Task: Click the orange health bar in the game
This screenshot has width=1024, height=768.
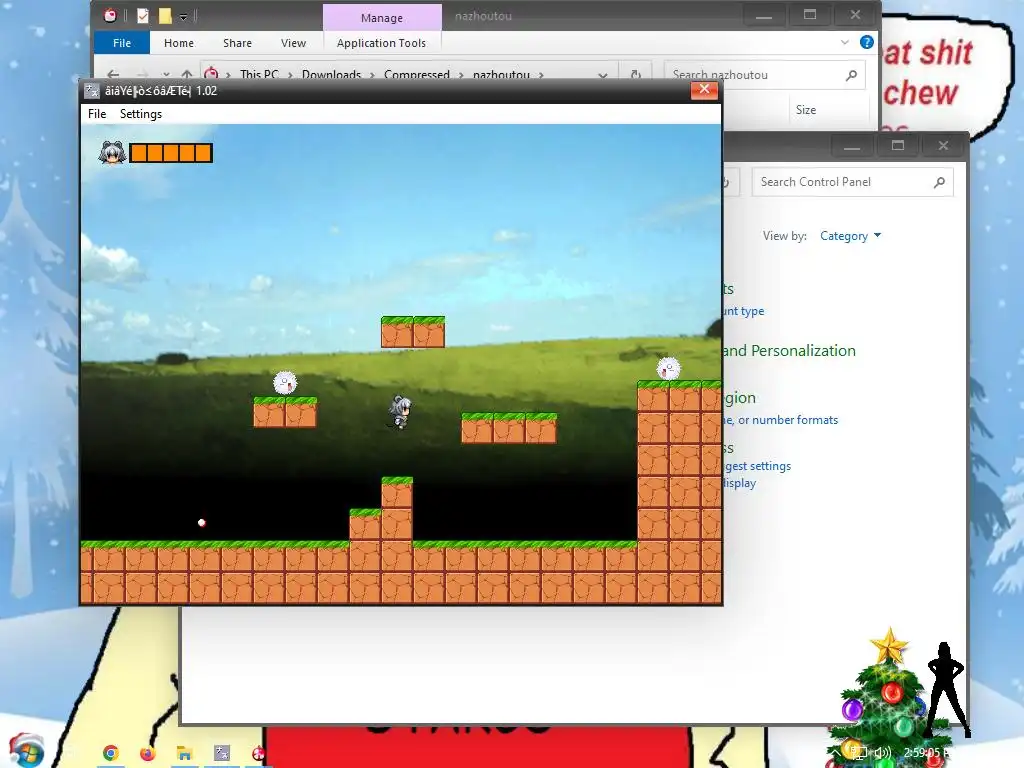Action: tap(171, 153)
